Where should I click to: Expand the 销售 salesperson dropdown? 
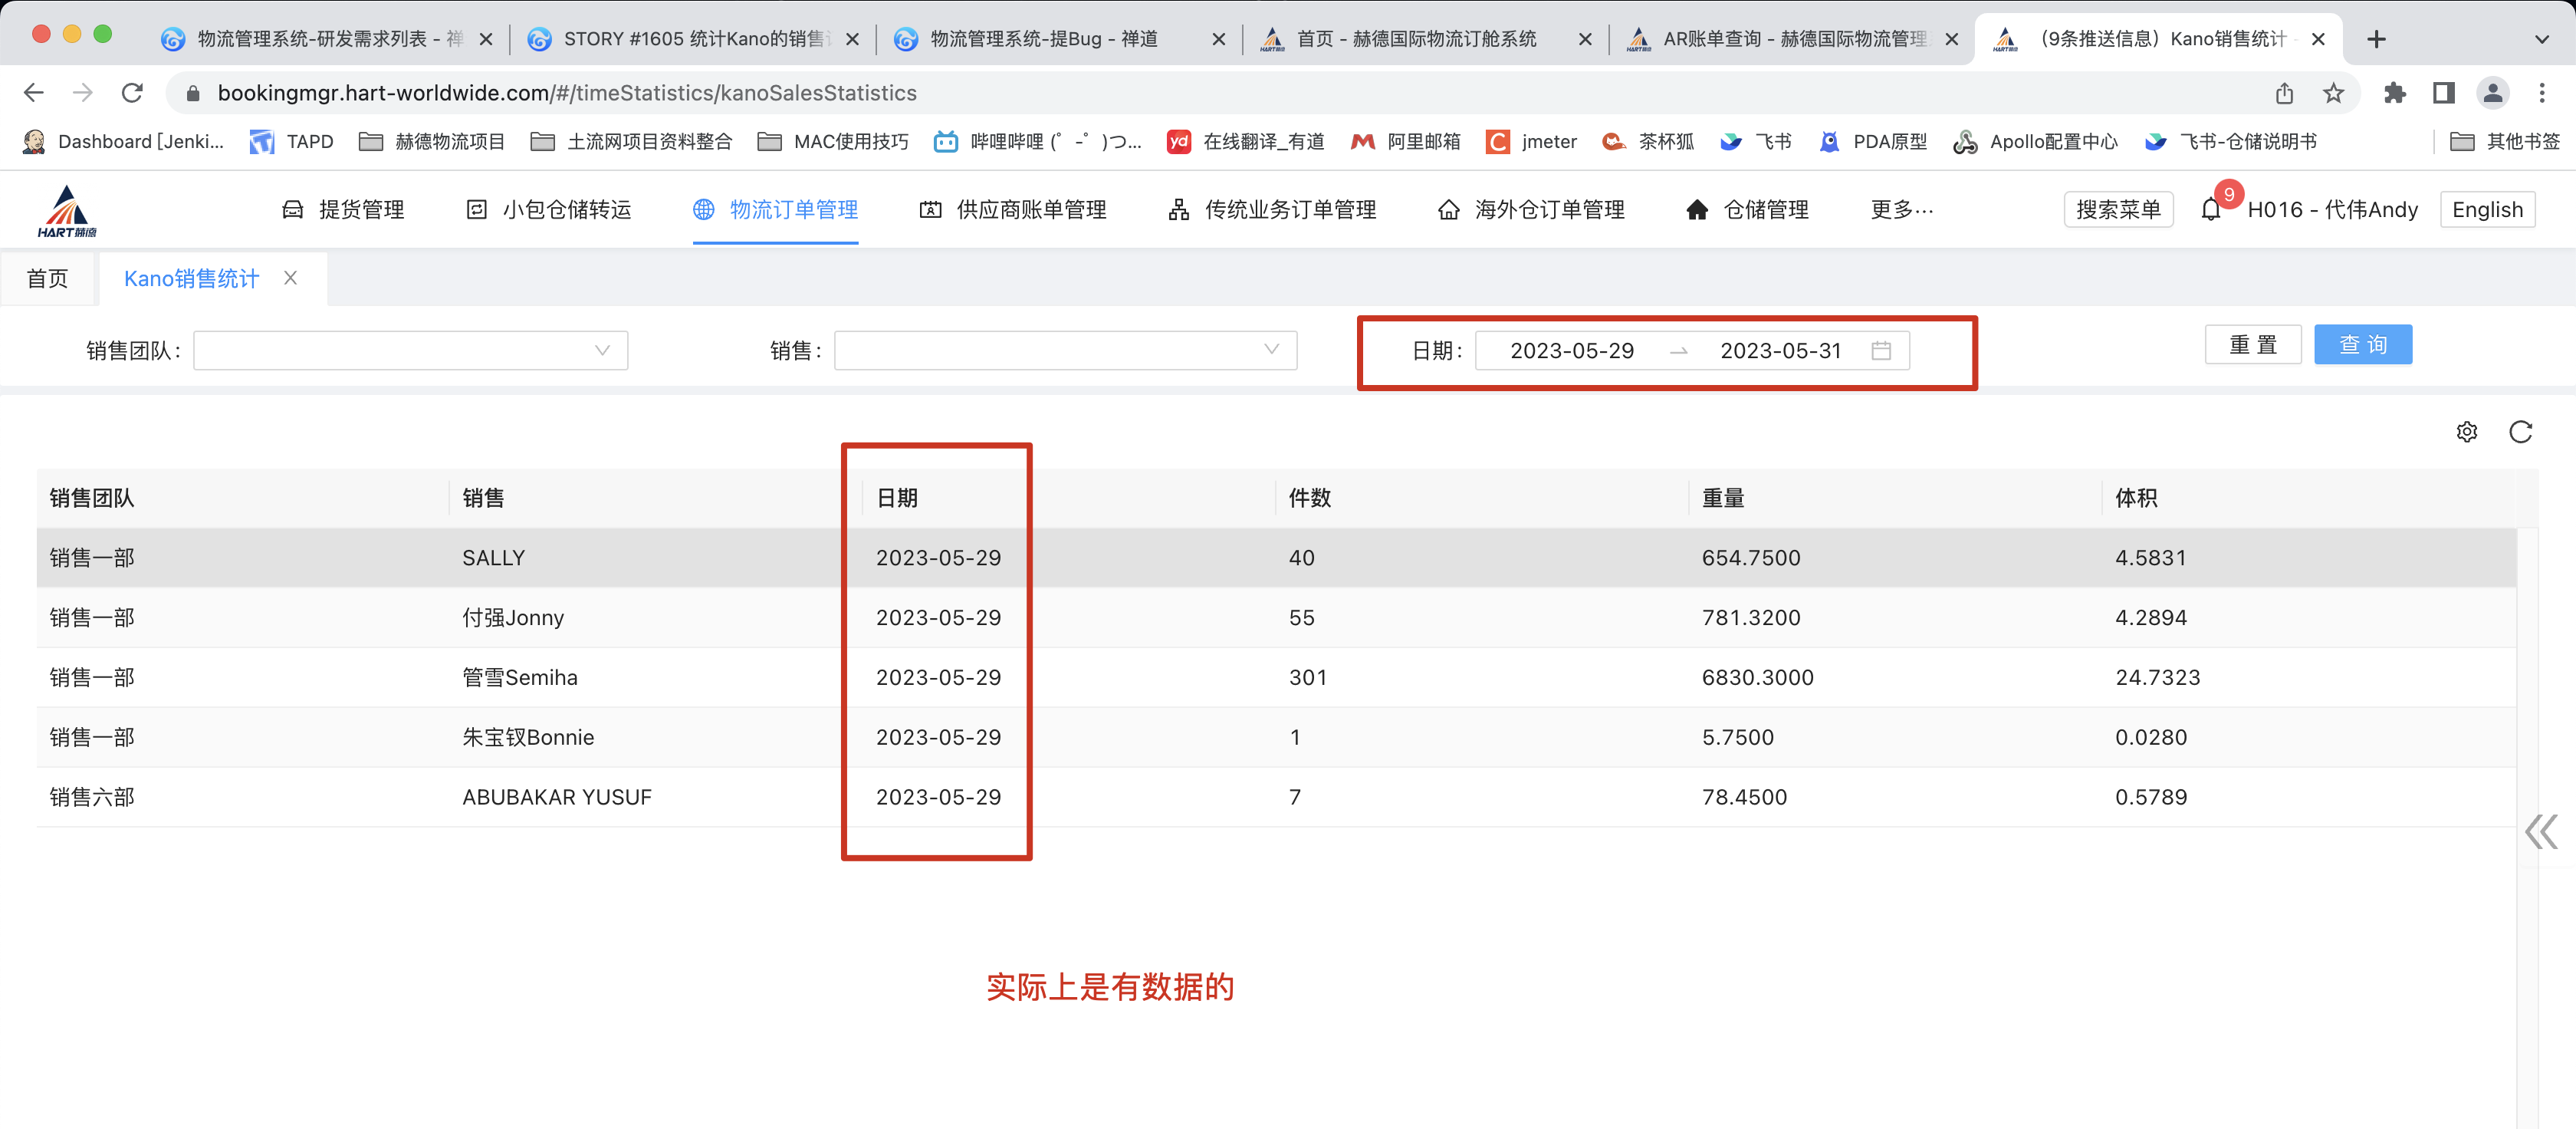[1065, 351]
